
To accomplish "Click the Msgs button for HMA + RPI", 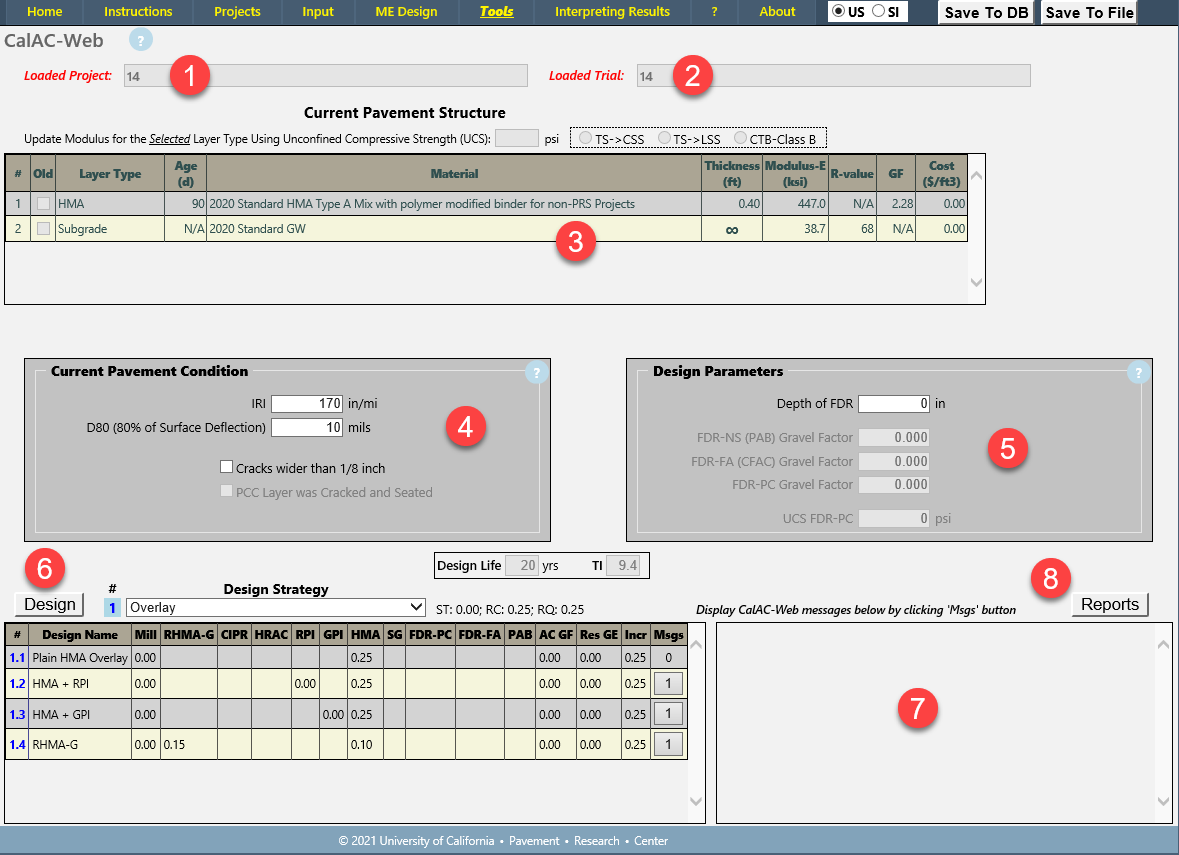I will [x=668, y=685].
